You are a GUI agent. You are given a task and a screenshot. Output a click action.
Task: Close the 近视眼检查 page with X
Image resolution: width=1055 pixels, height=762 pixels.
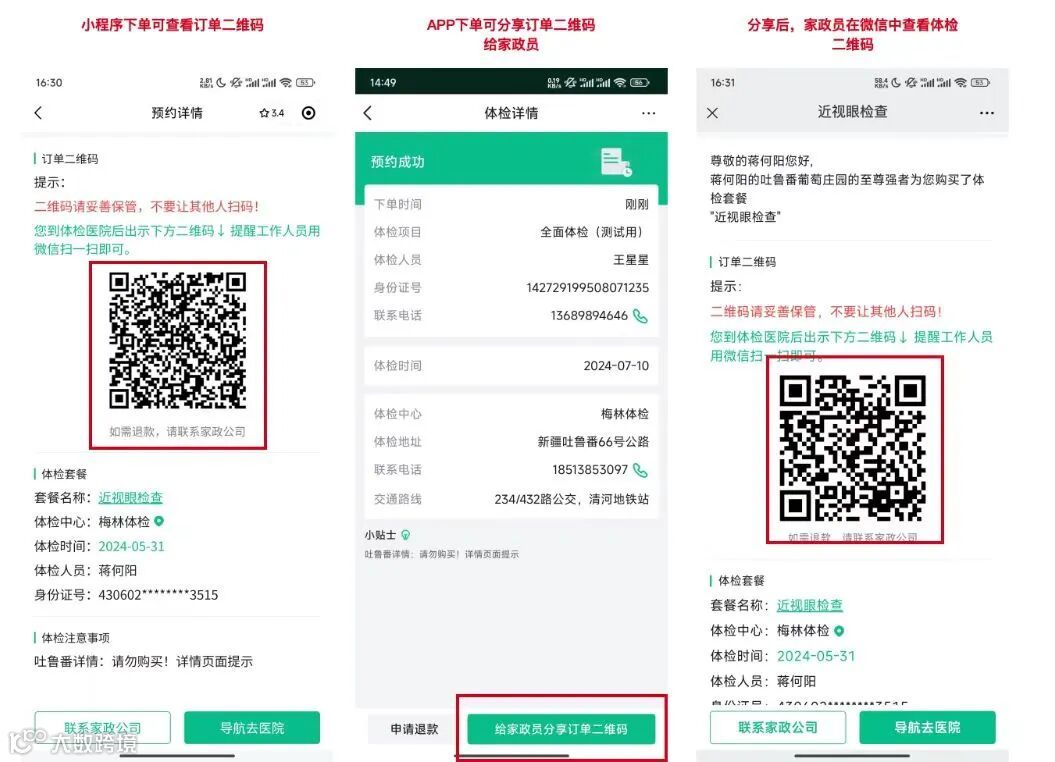[713, 113]
